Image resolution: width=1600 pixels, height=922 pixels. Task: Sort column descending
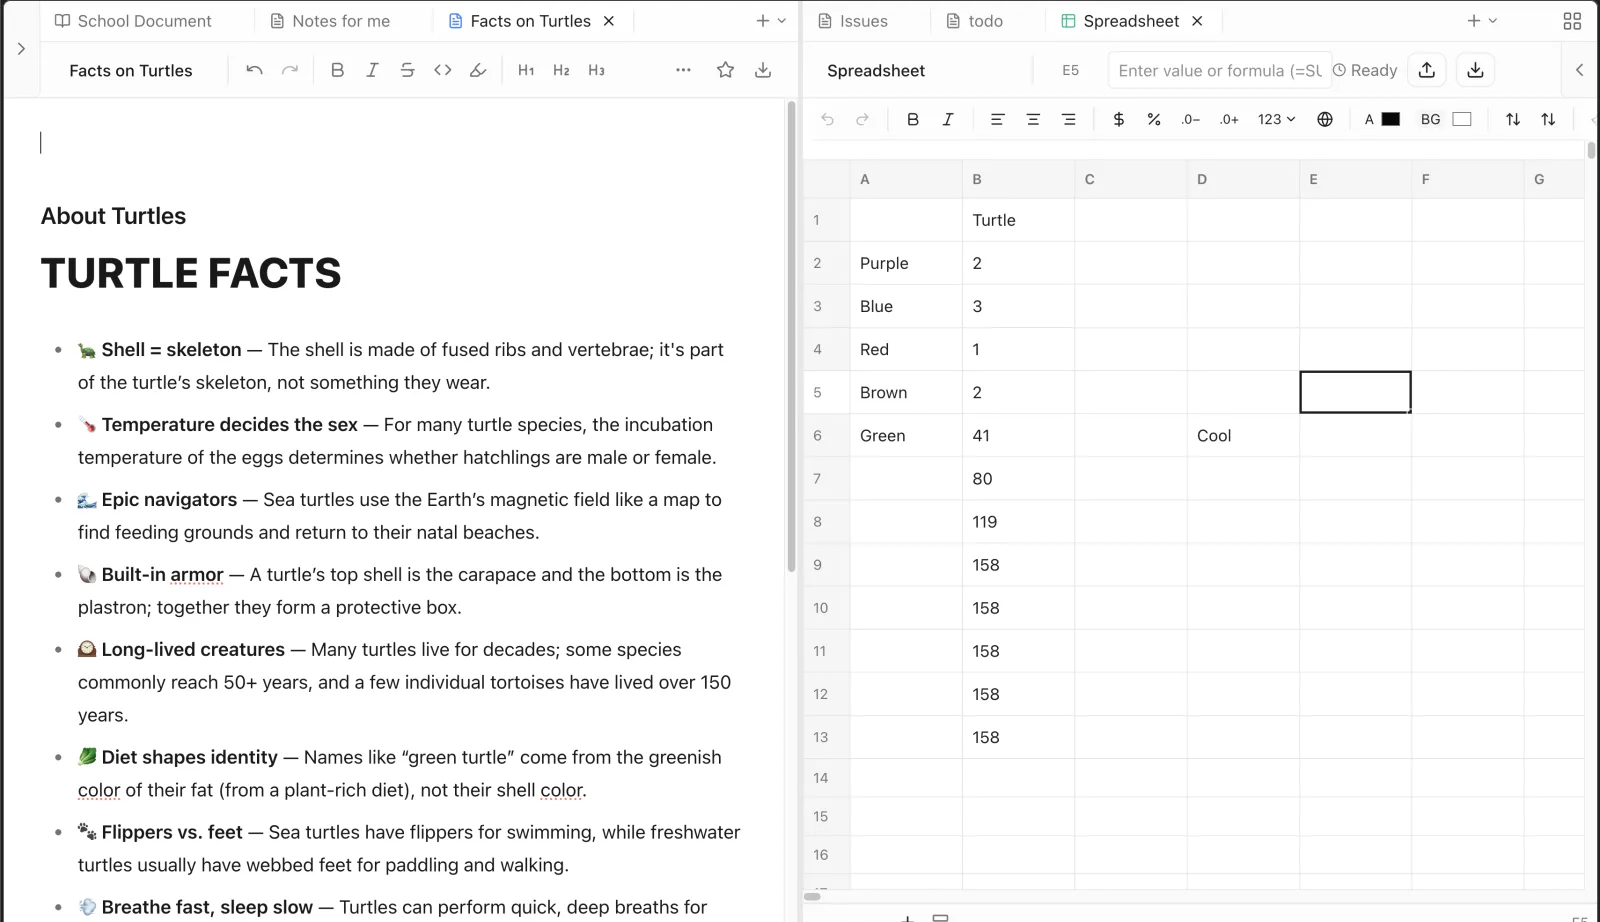(x=1548, y=119)
